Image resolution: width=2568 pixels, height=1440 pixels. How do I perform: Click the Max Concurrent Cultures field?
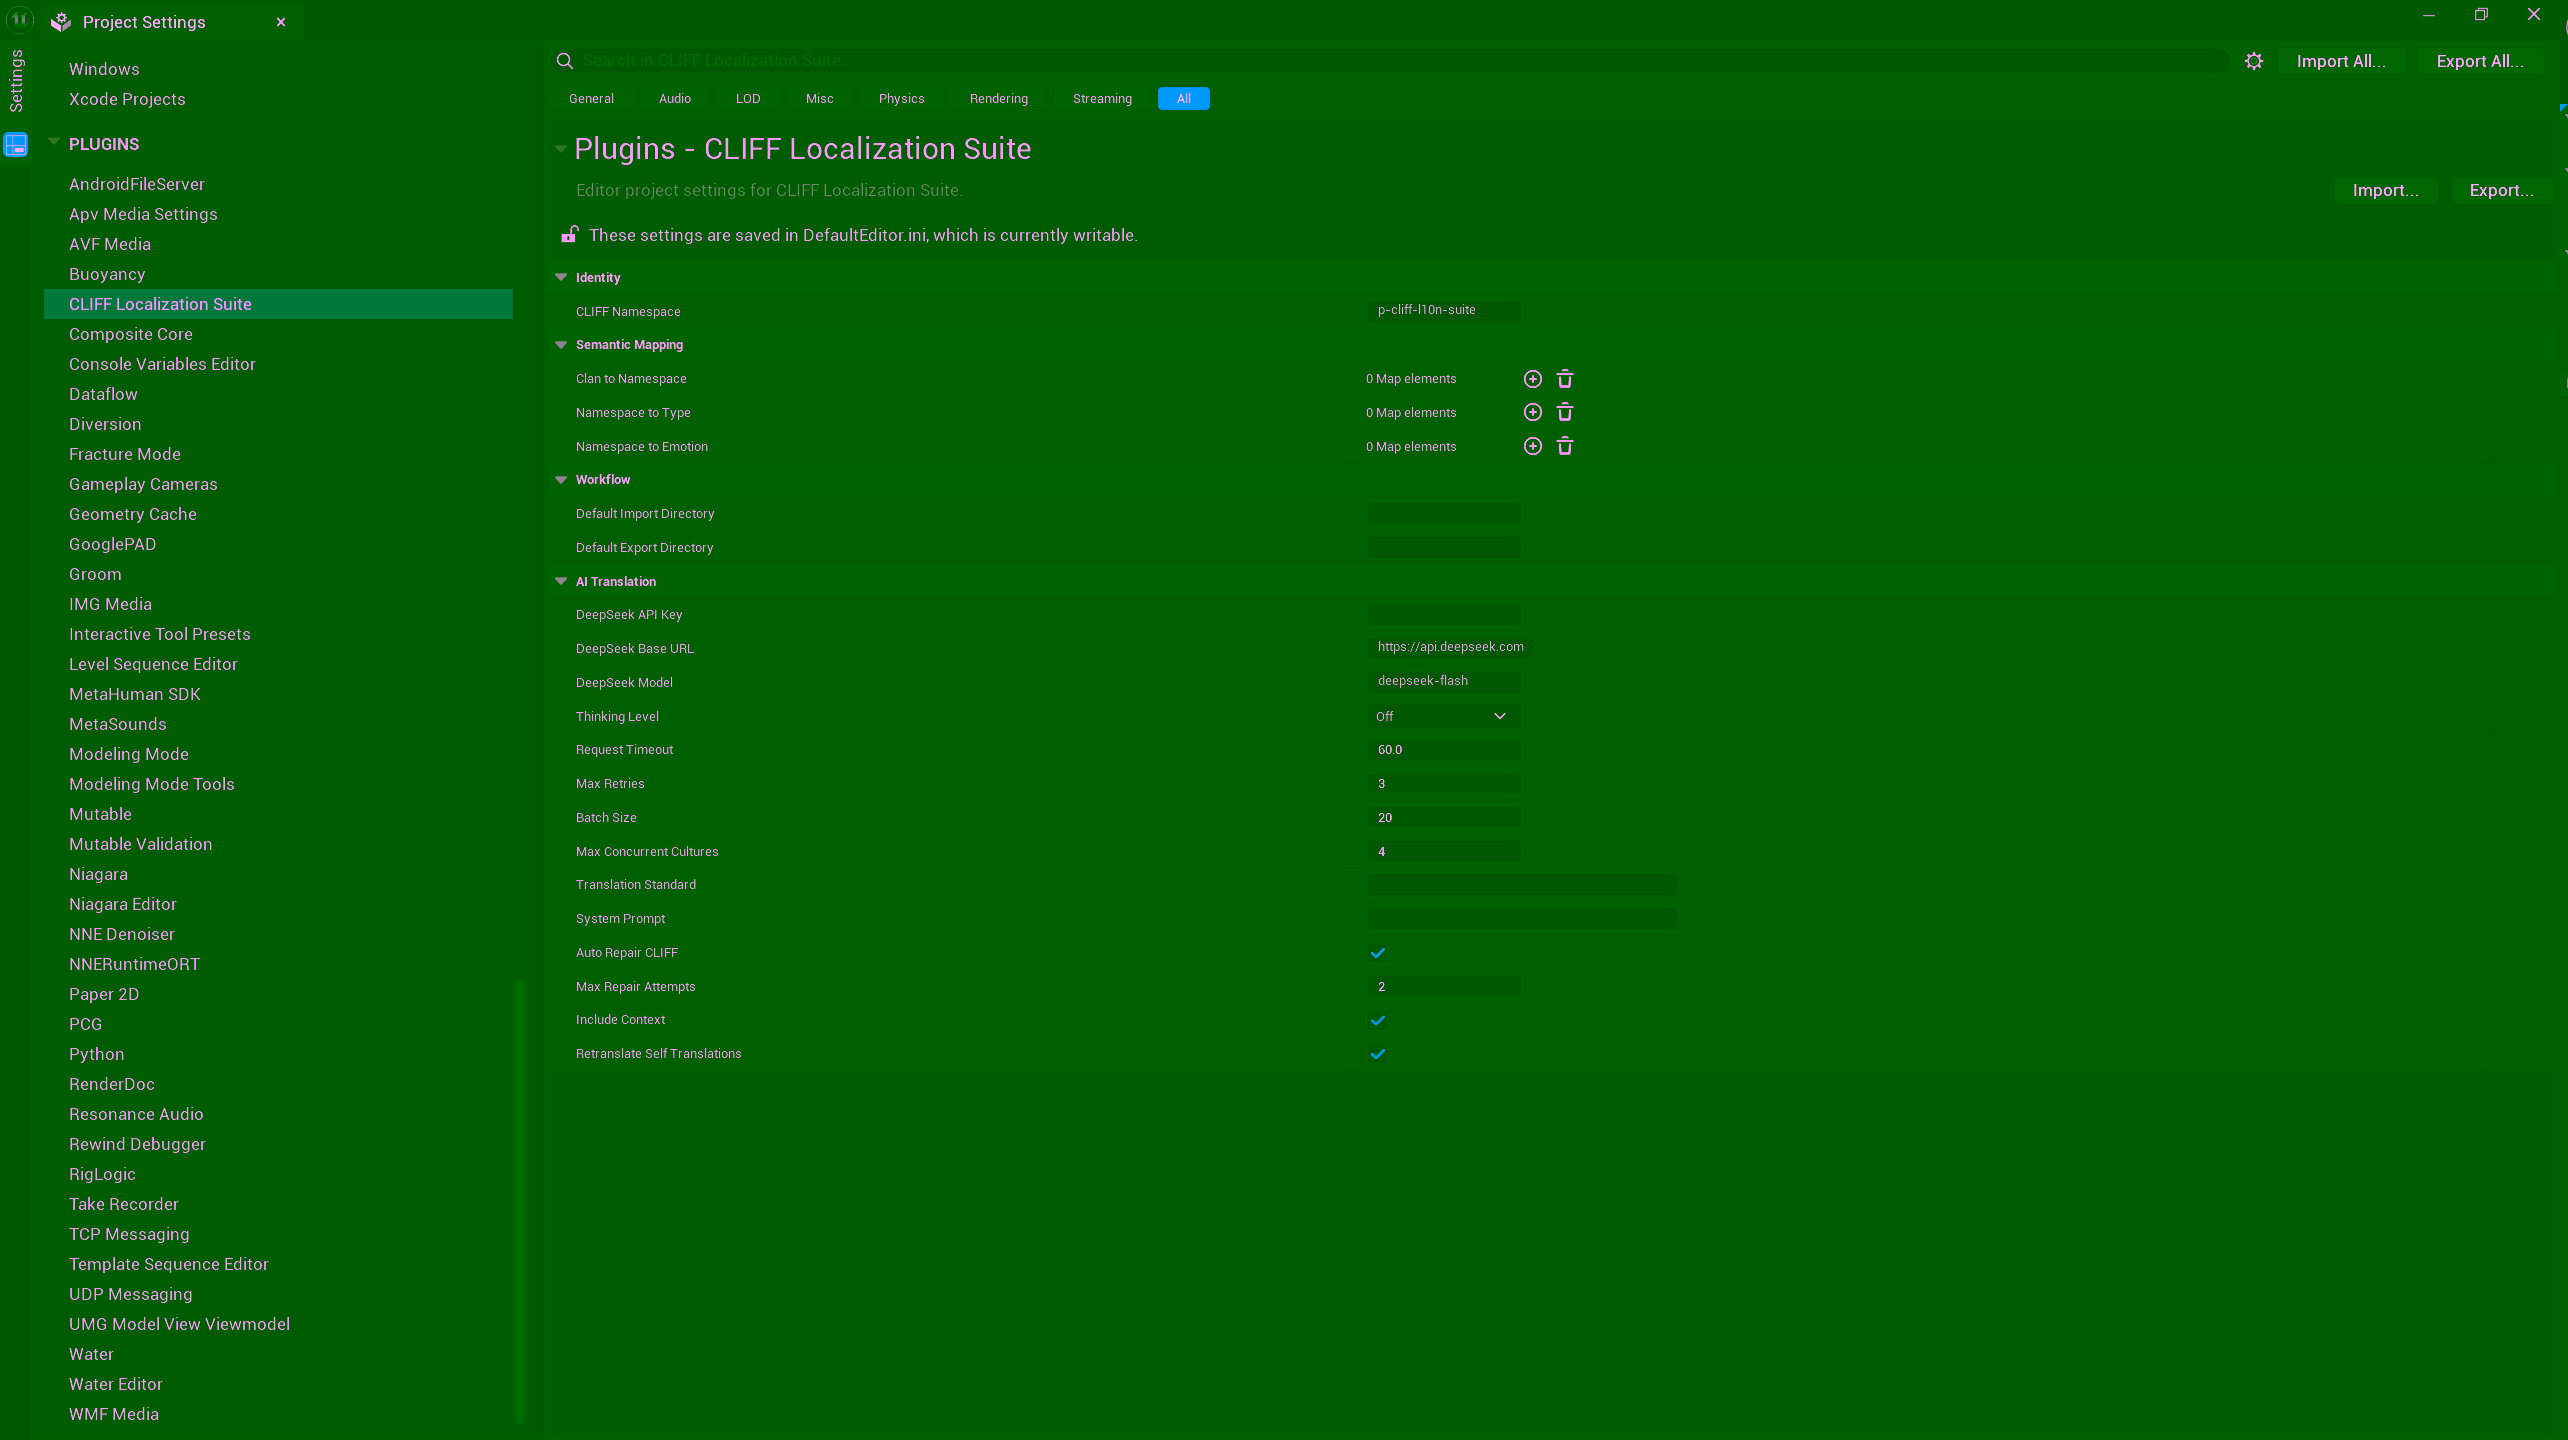pyautogui.click(x=1443, y=852)
